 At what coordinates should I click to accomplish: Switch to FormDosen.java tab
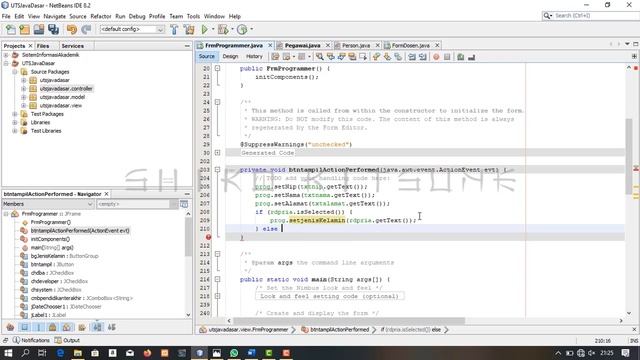point(411,45)
